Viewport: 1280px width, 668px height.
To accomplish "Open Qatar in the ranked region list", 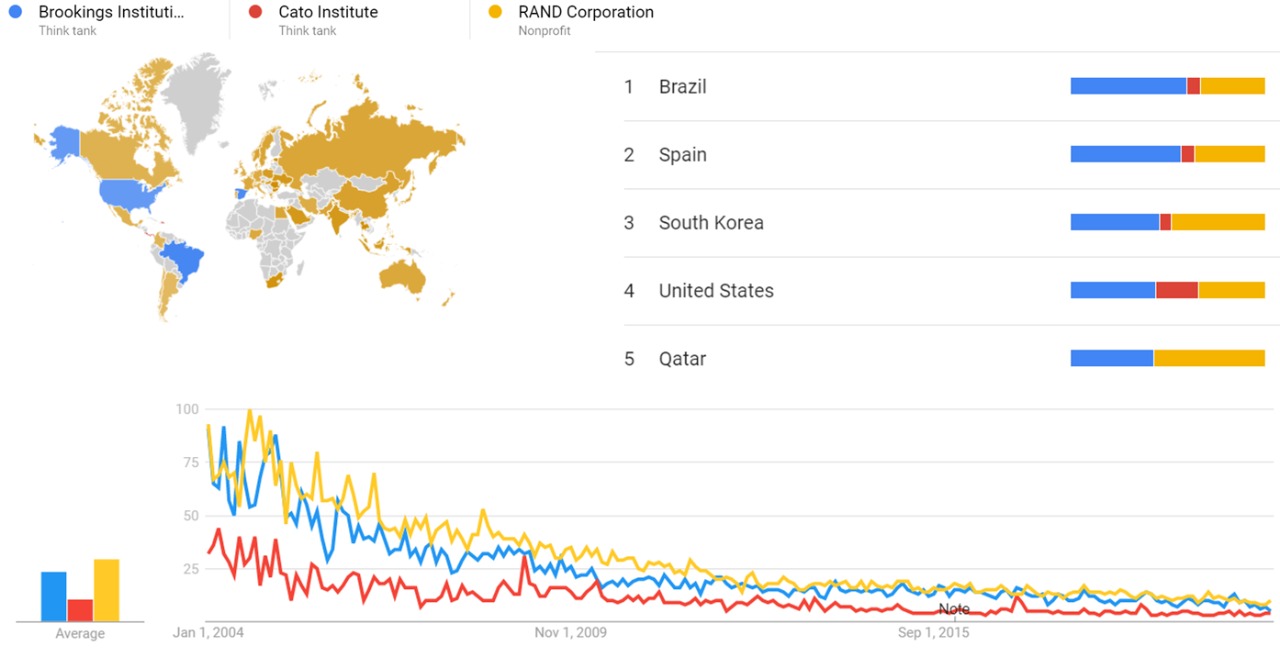I will click(682, 359).
